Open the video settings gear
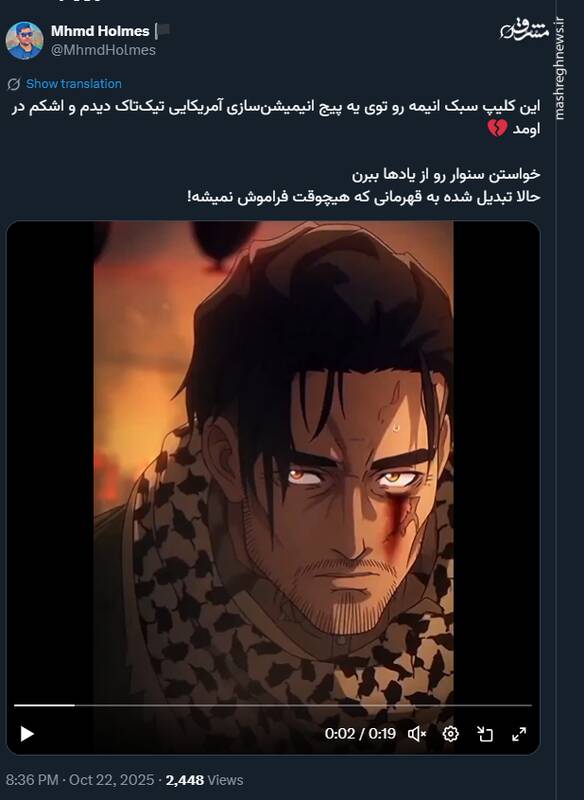The image size is (584, 800). point(450,734)
